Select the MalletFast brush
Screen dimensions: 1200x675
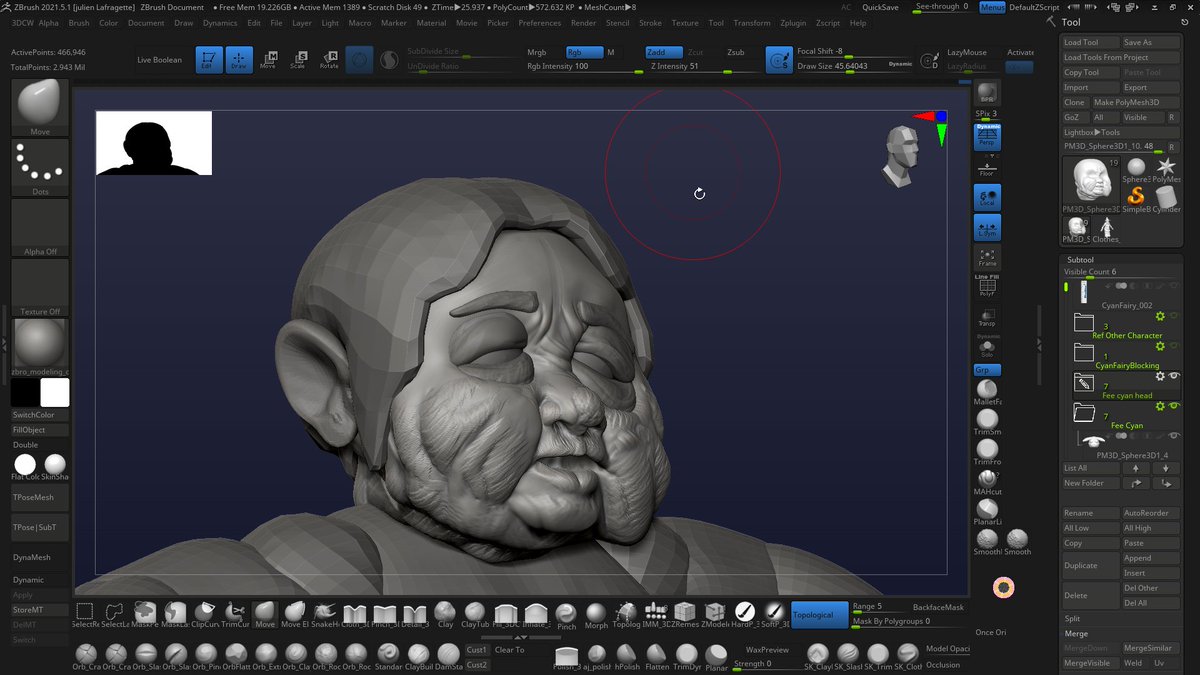[x=987, y=390]
